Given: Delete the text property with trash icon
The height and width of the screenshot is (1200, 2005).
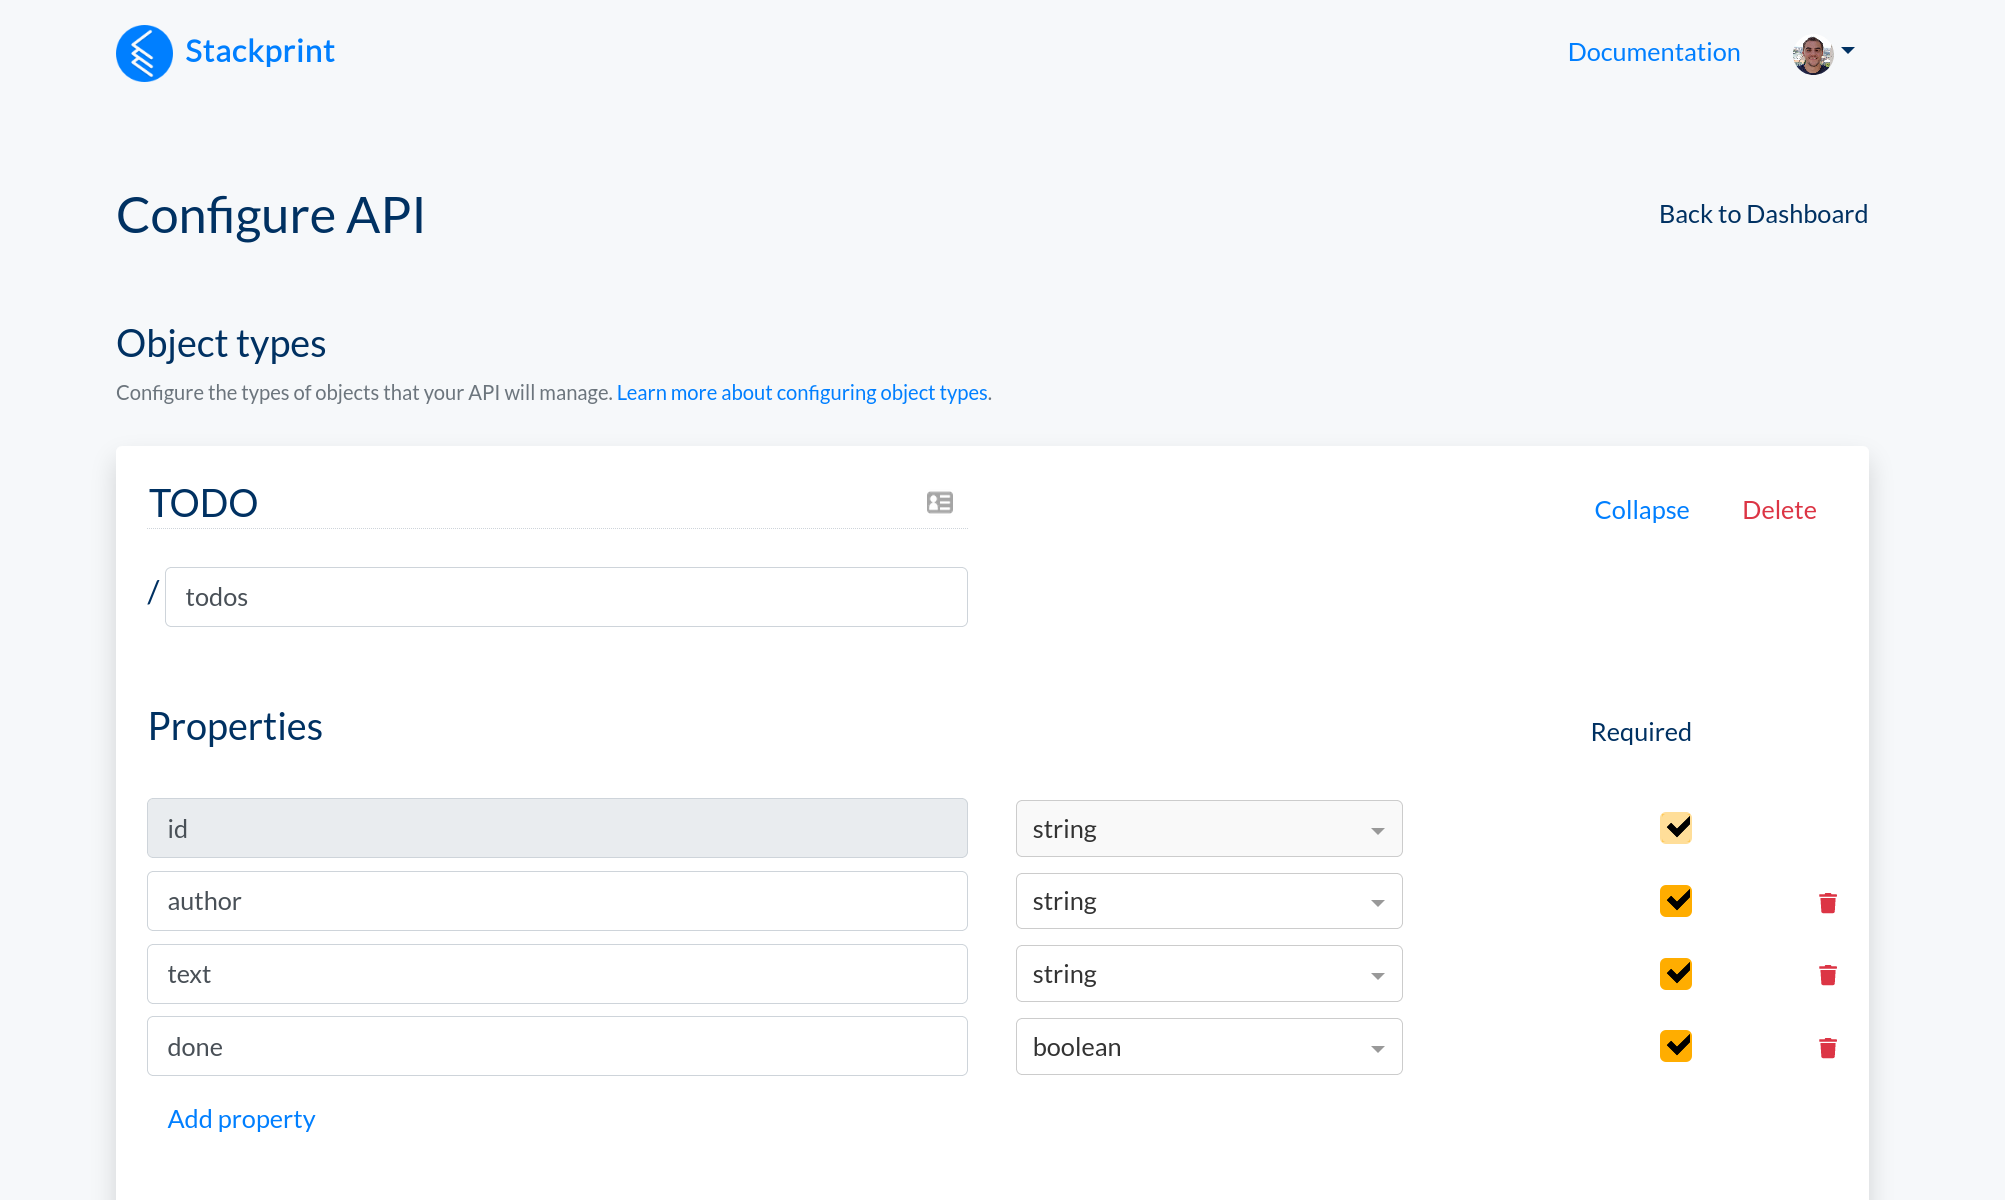Looking at the screenshot, I should tap(1827, 975).
